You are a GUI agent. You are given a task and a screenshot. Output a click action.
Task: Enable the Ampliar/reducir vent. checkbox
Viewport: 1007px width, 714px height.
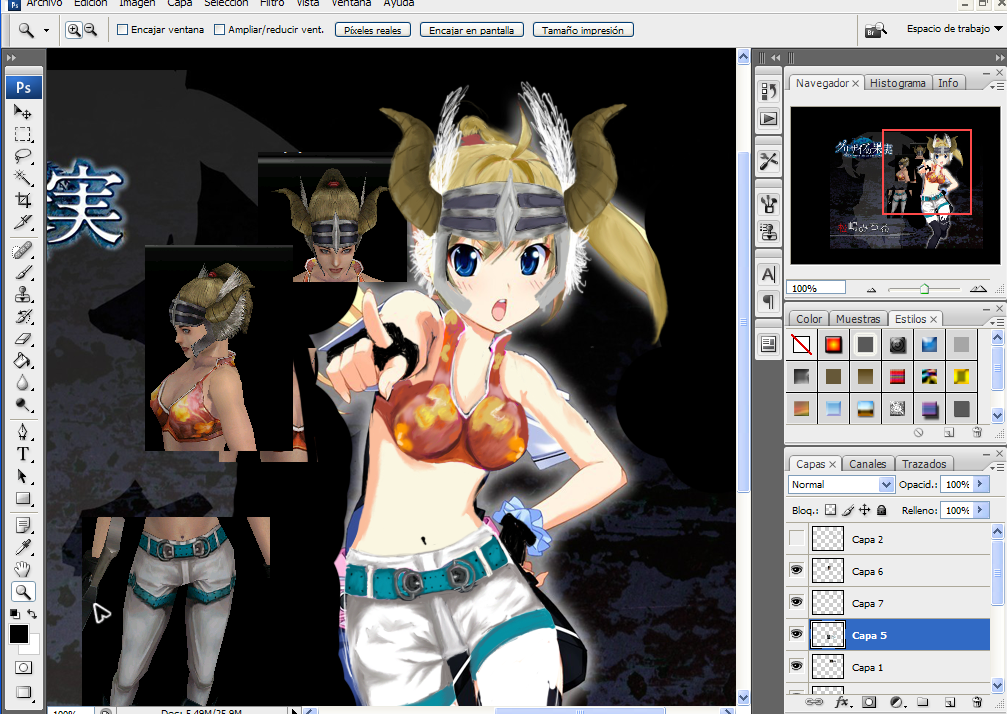220,30
